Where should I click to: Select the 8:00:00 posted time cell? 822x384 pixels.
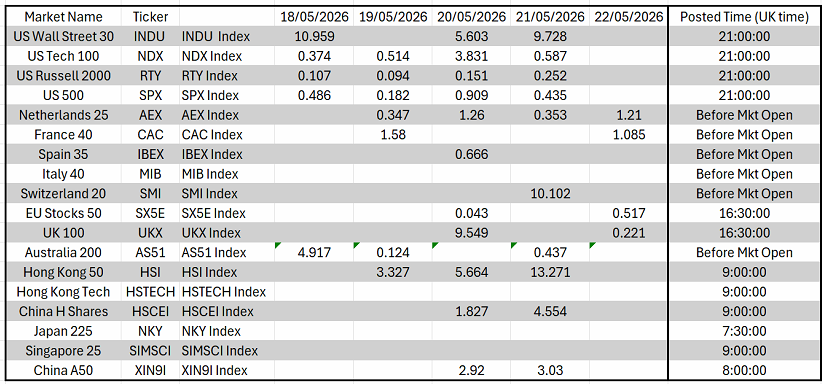(x=744, y=370)
